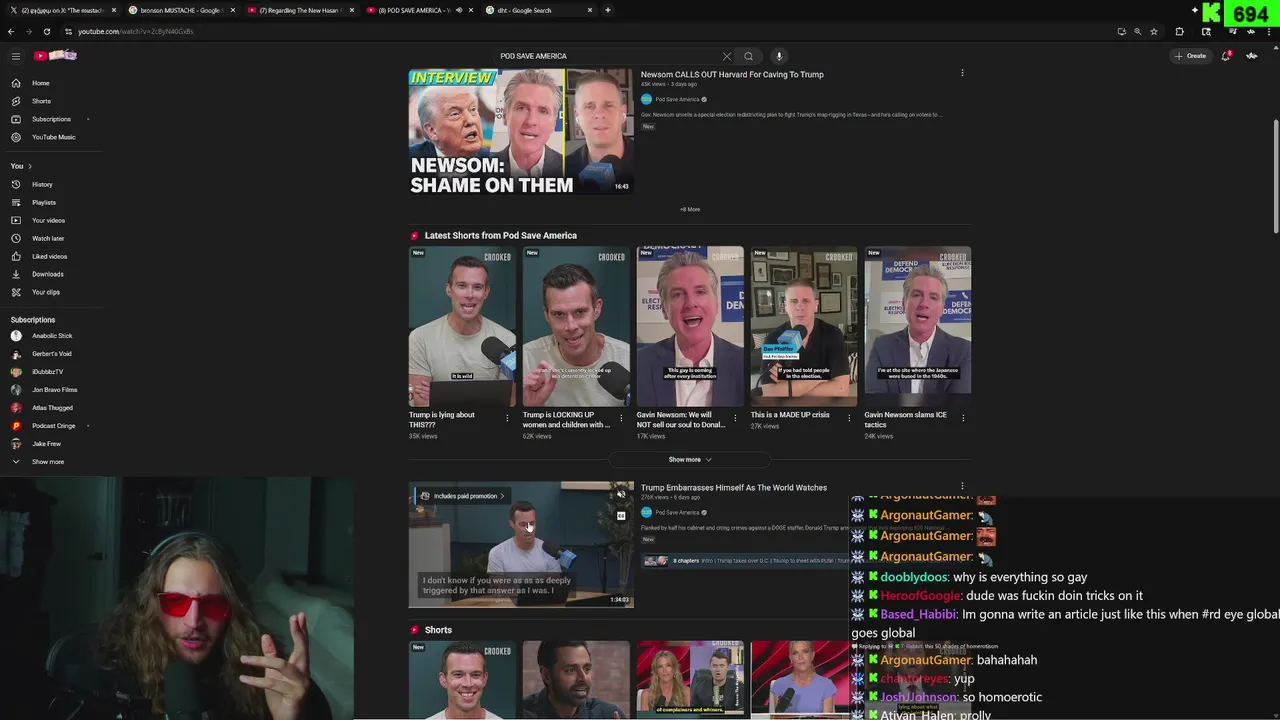
Task: Click the Create button
Action: (x=1191, y=56)
